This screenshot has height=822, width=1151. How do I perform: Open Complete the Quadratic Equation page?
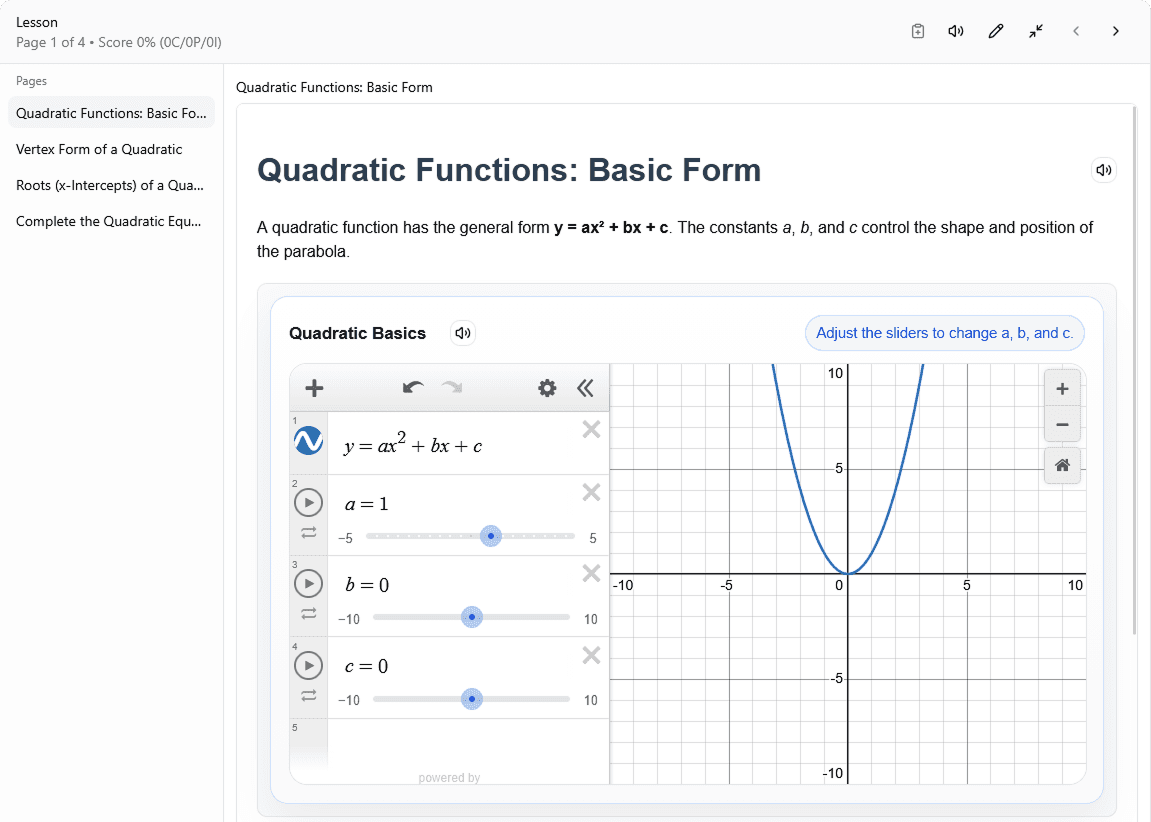(112, 221)
